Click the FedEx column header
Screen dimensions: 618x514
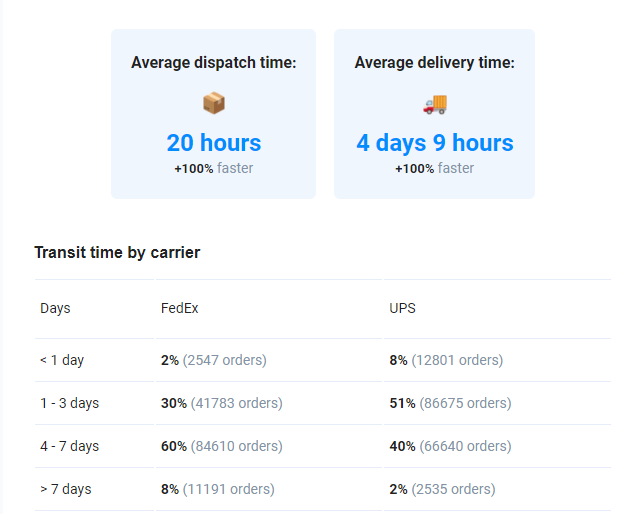coord(180,308)
